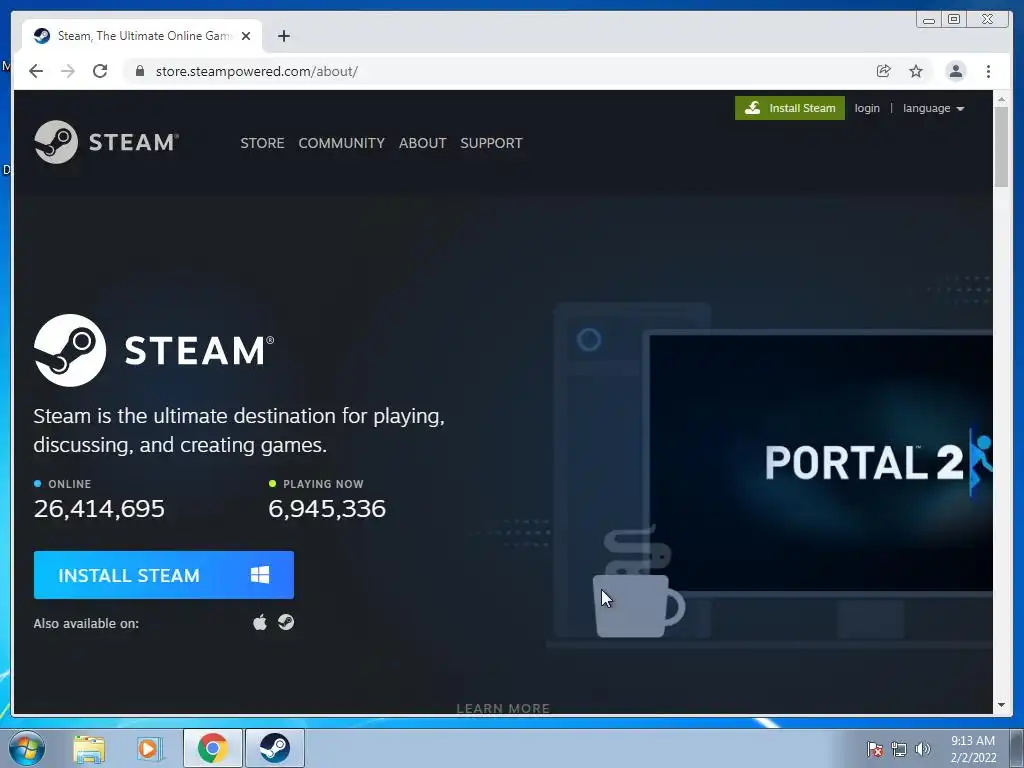Viewport: 1024px width, 768px height.
Task: Click the Portal 2 promo image
Action: tap(820, 462)
